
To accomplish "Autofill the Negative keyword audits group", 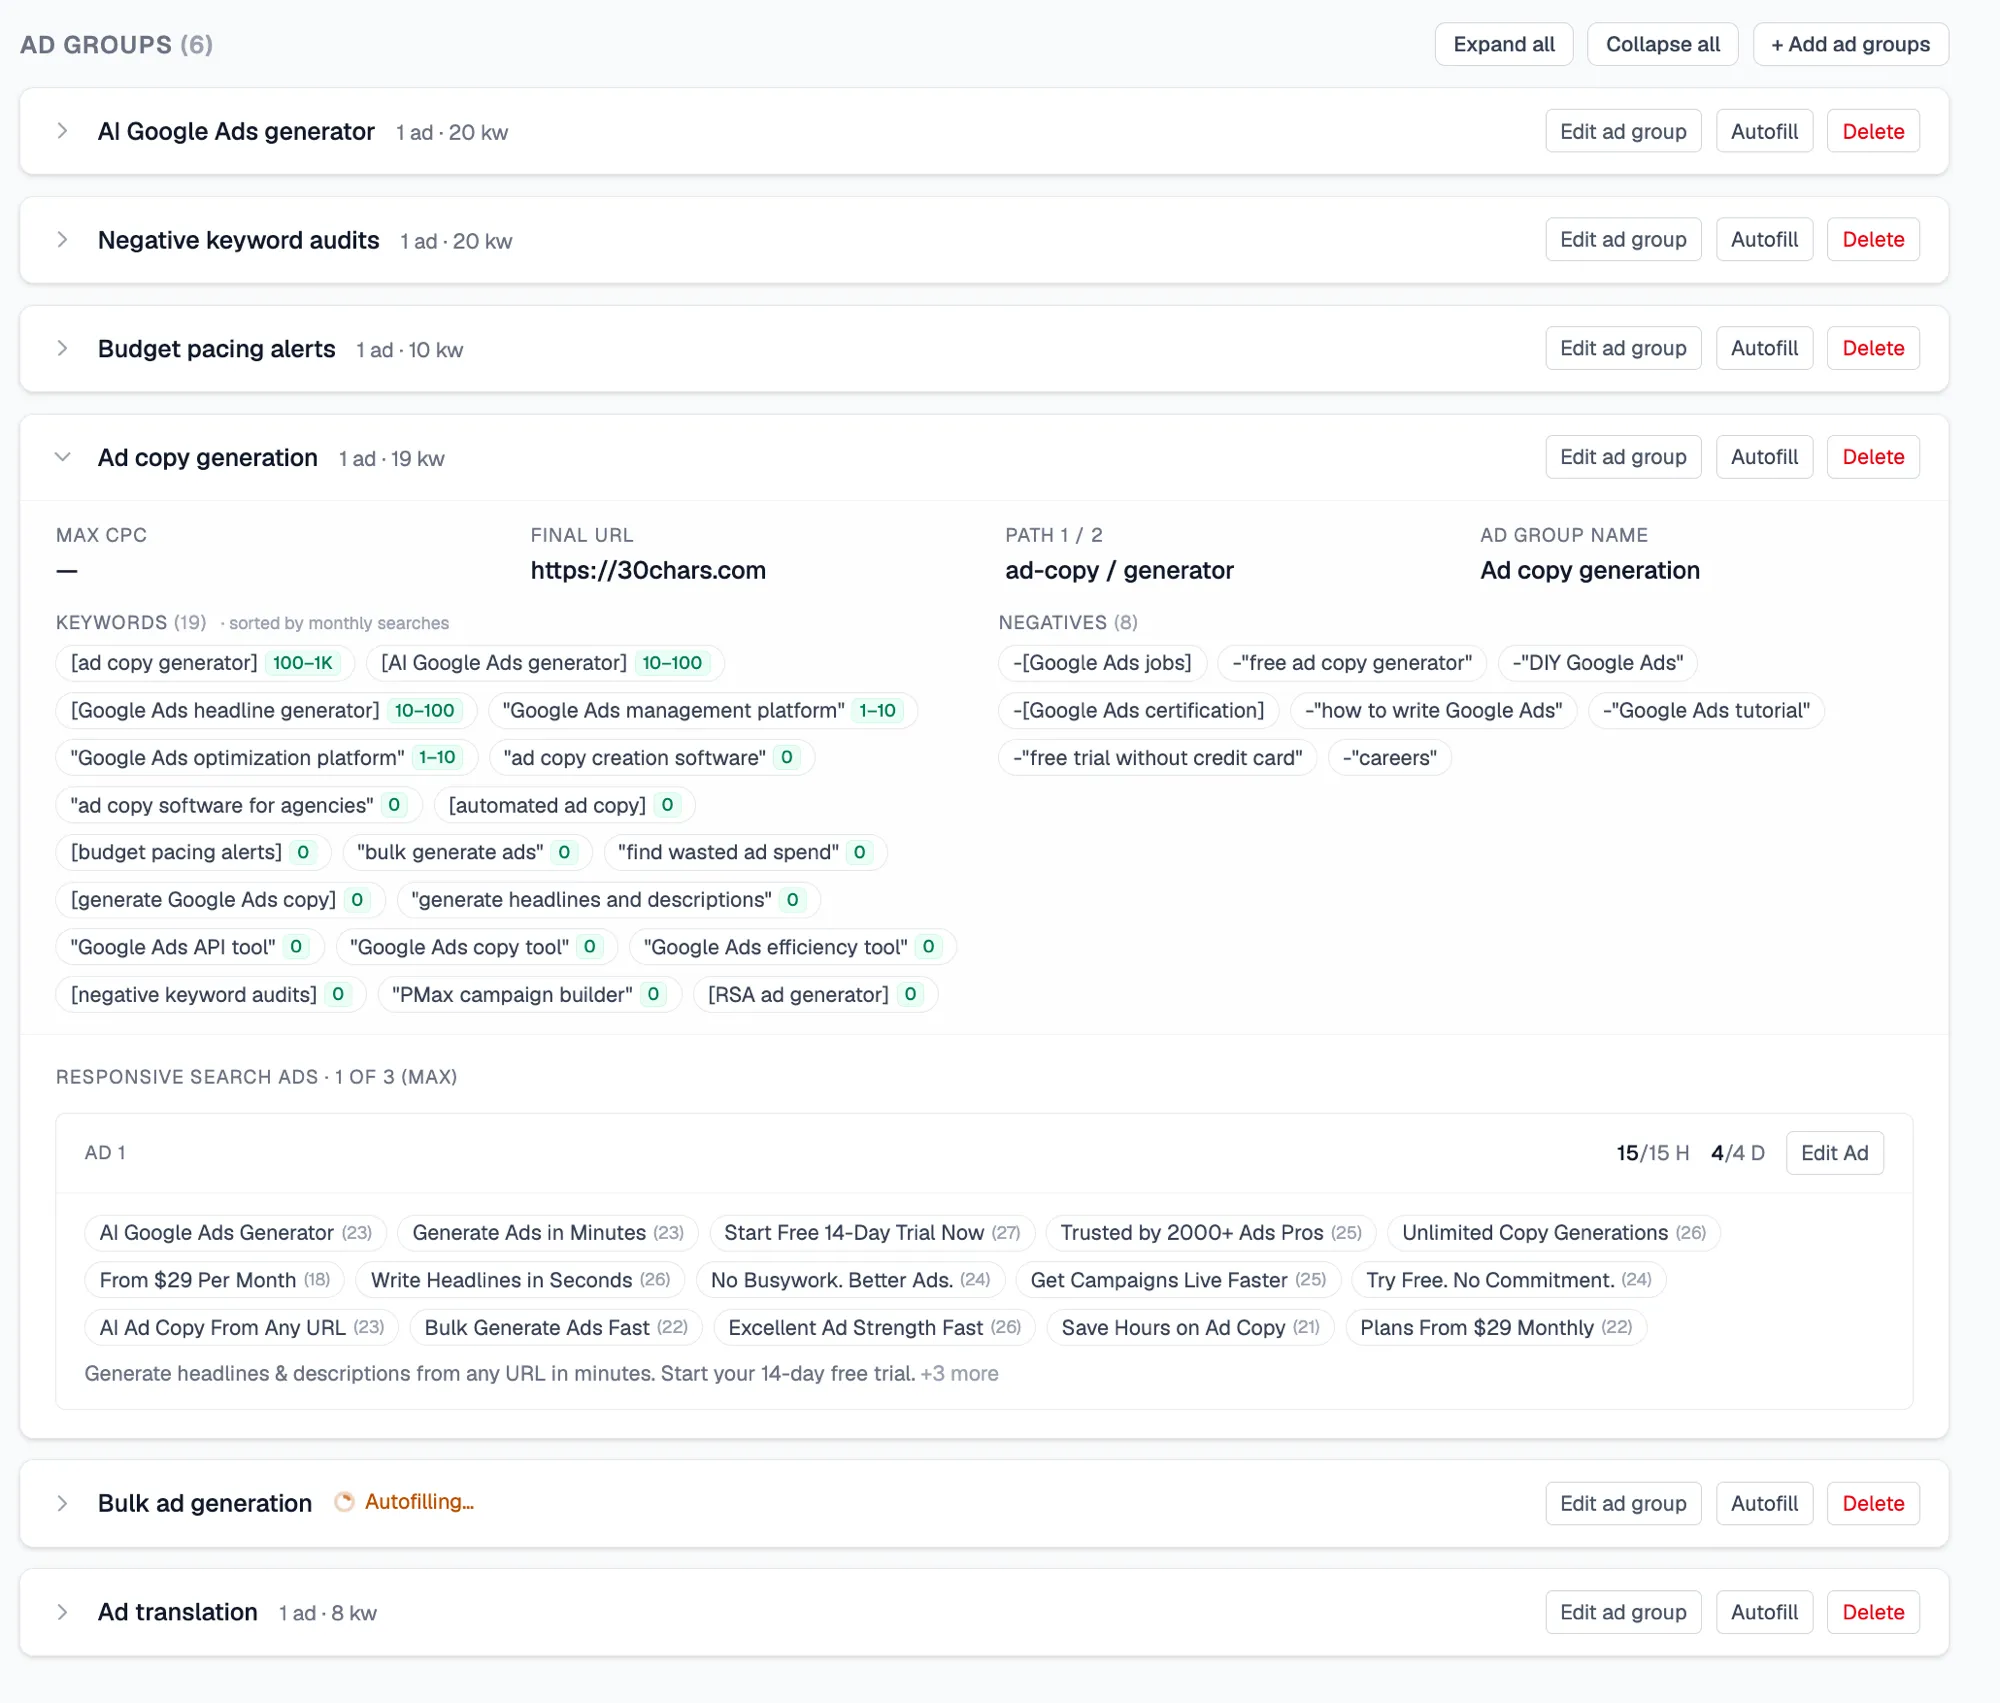I will 1764,240.
